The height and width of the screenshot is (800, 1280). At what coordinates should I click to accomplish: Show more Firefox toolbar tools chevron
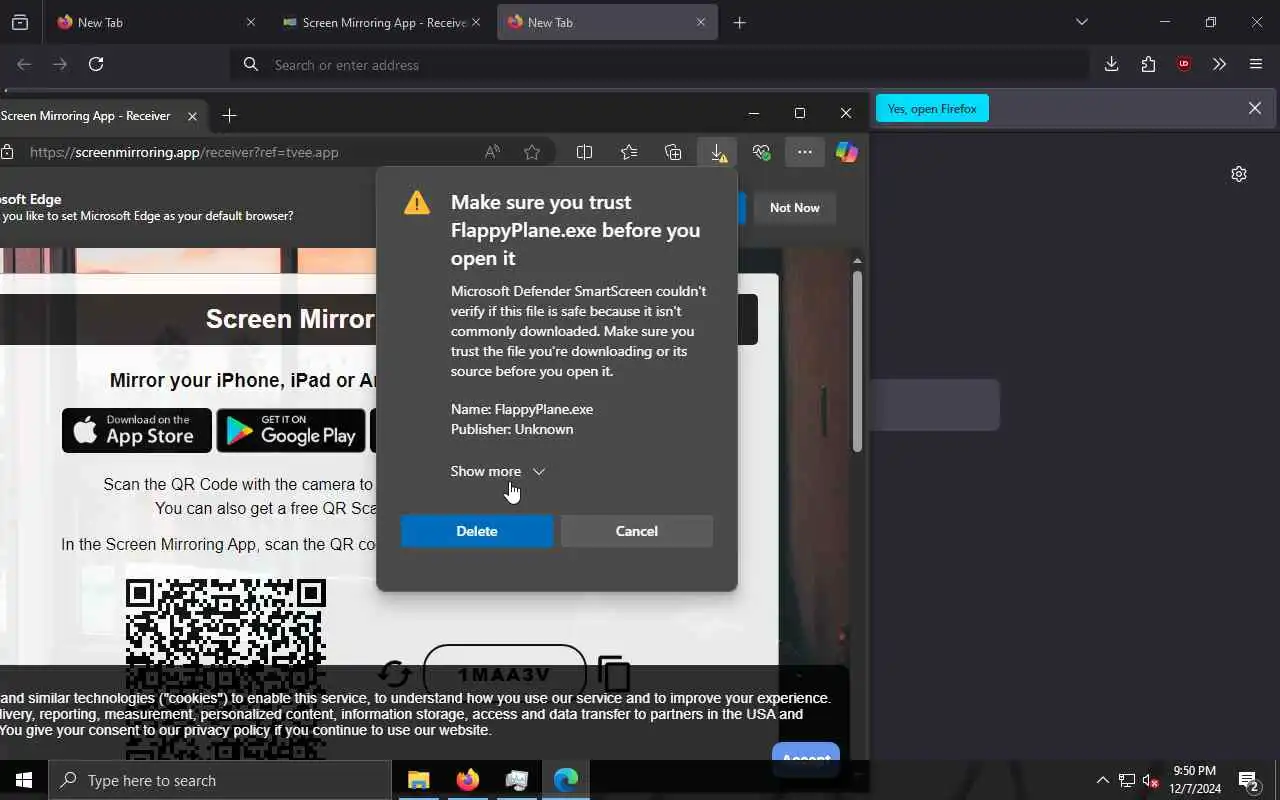[1219, 64]
